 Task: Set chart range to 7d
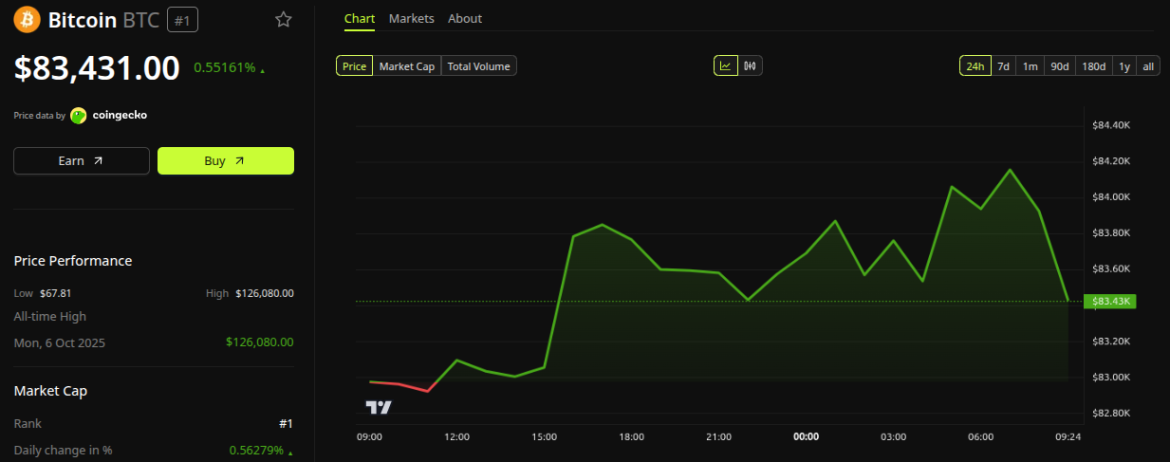pyautogui.click(x=1004, y=66)
